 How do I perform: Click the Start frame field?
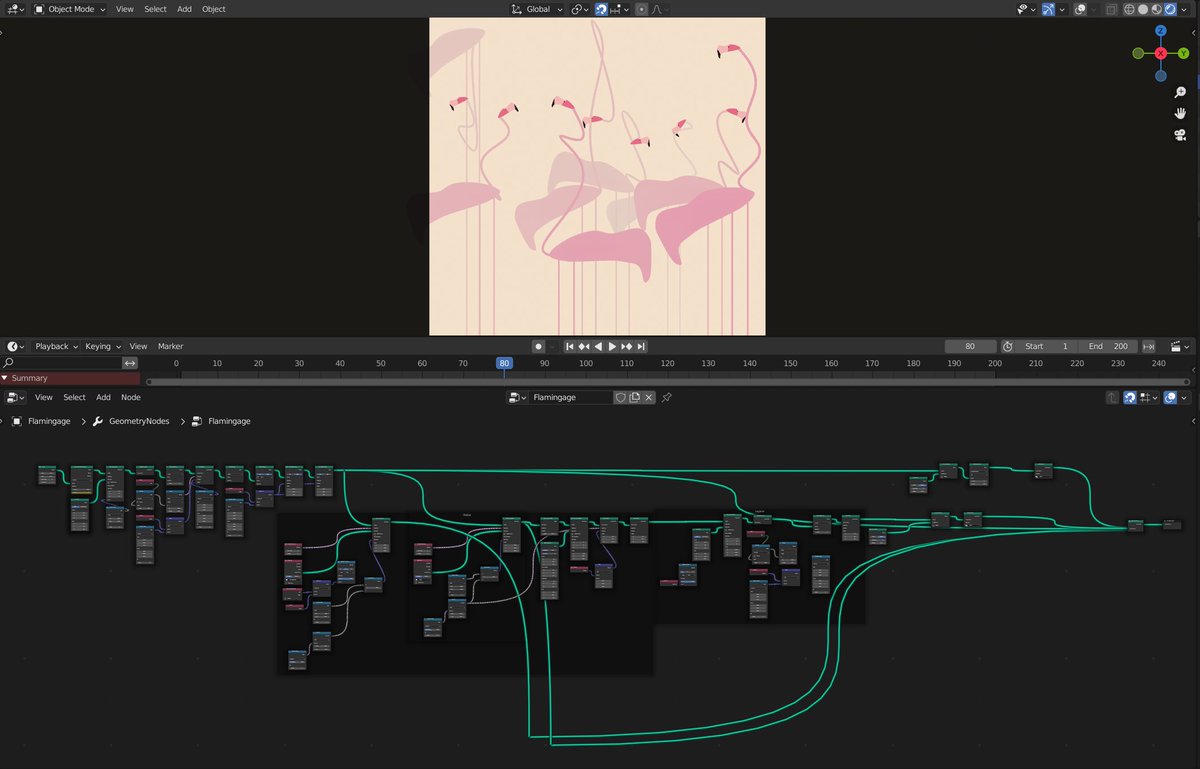coord(1046,346)
